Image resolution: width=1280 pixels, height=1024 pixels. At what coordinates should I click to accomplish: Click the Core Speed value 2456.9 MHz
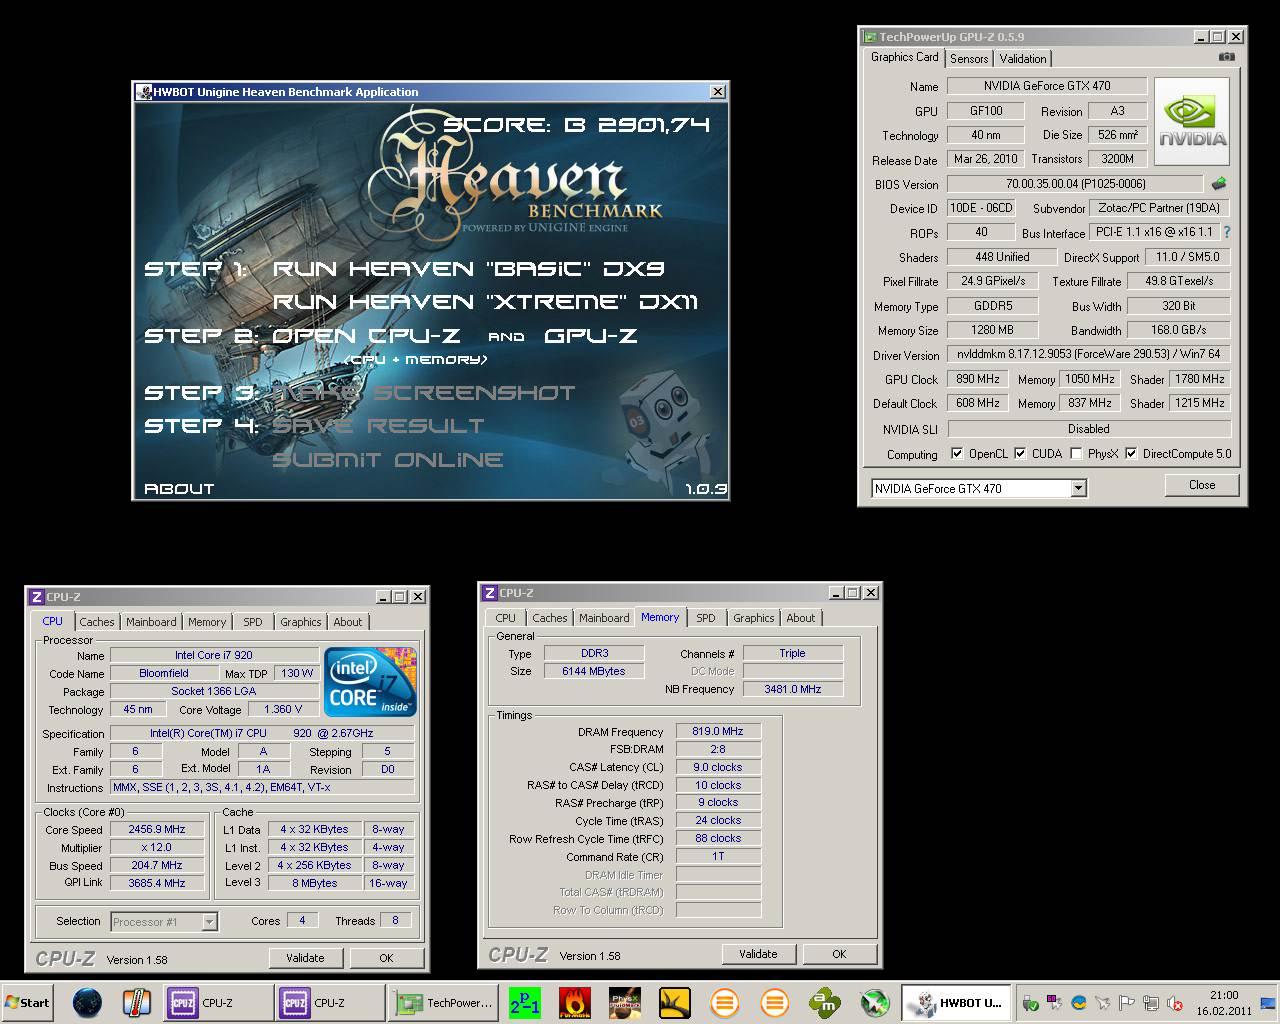157,829
